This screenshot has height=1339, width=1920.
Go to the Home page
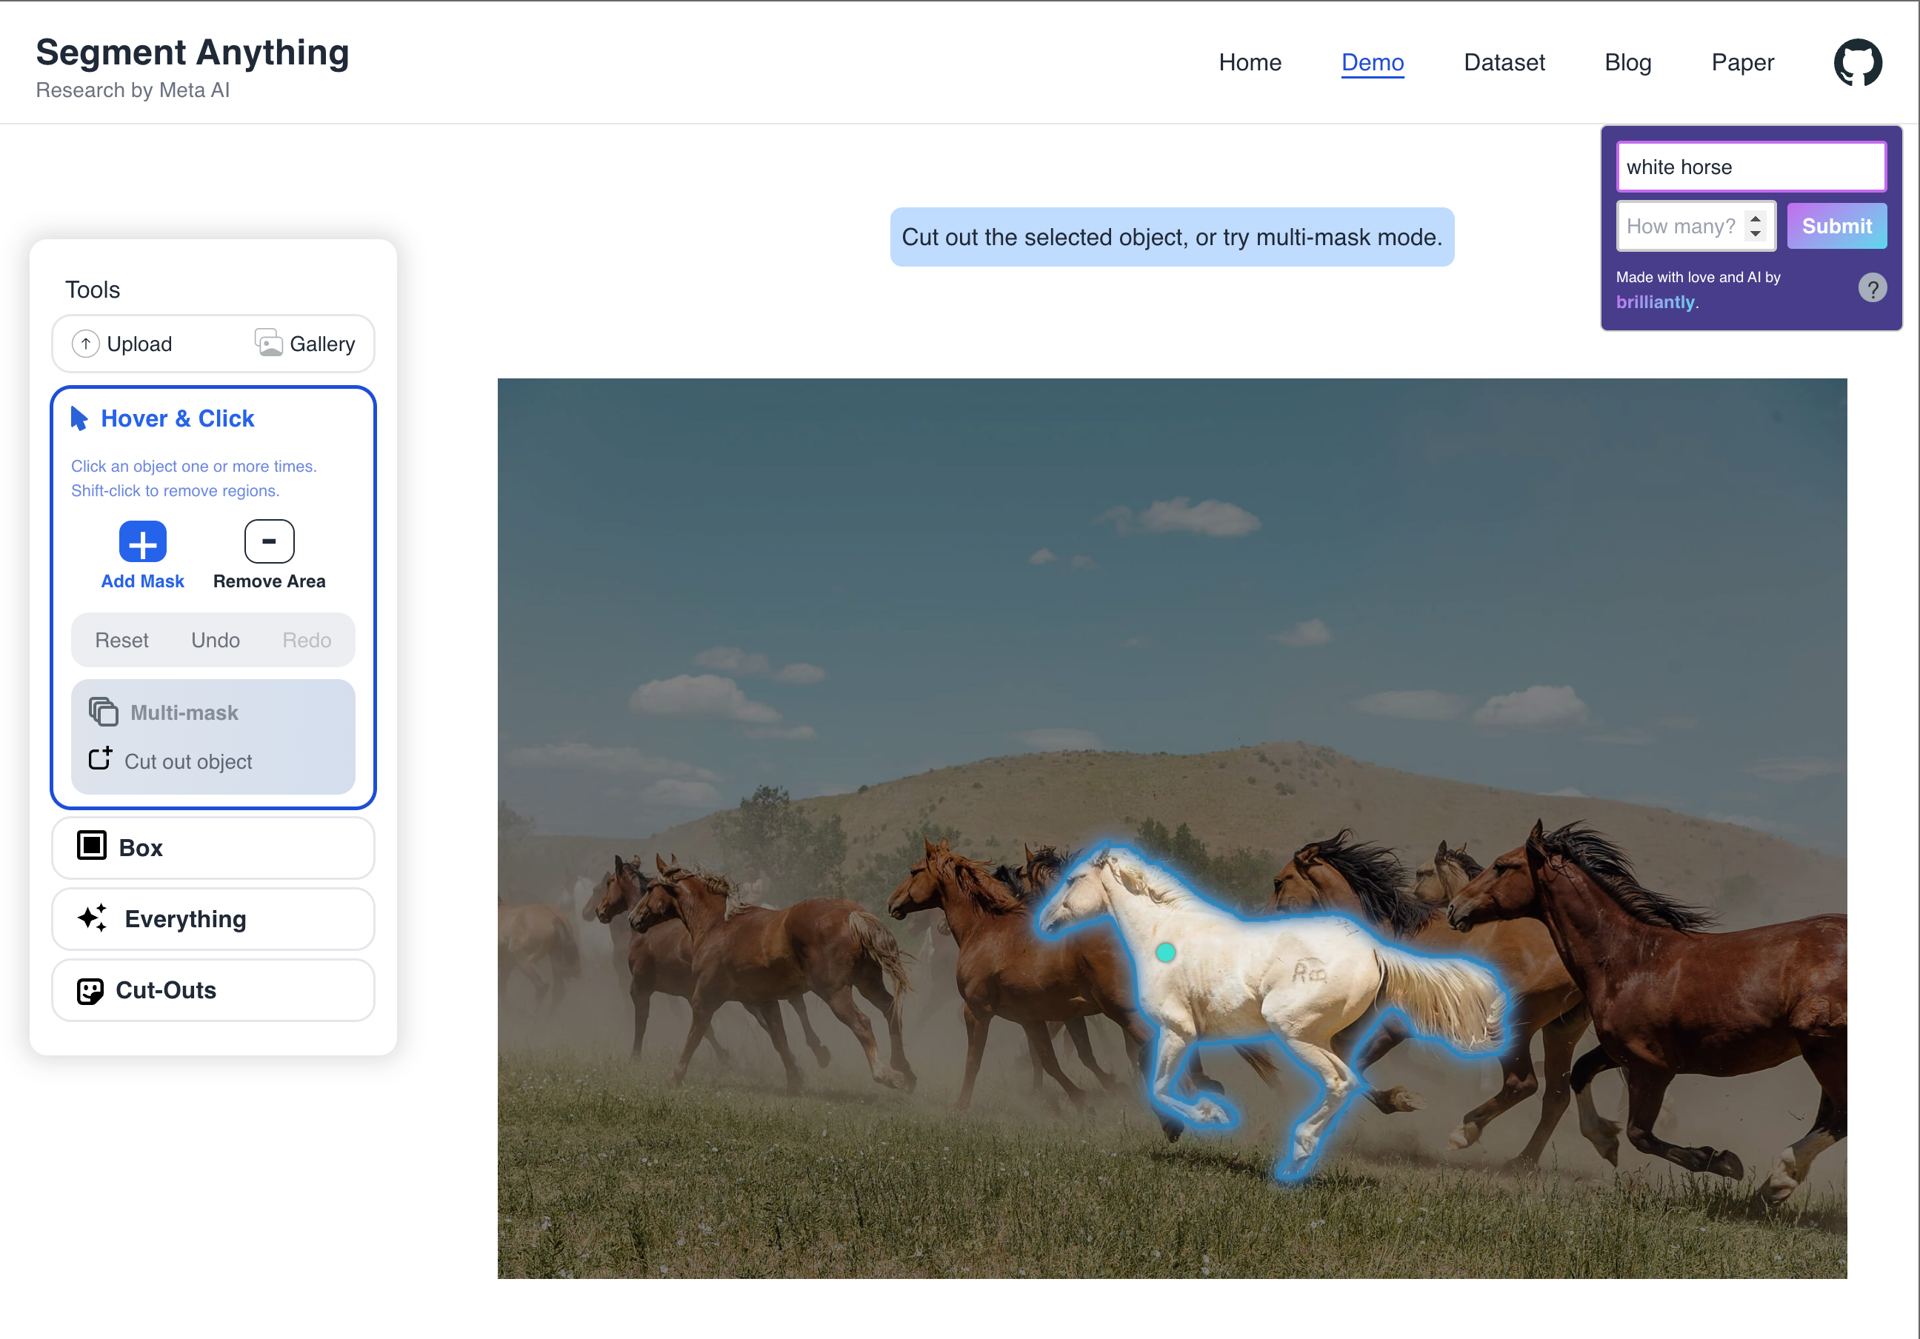coord(1250,62)
